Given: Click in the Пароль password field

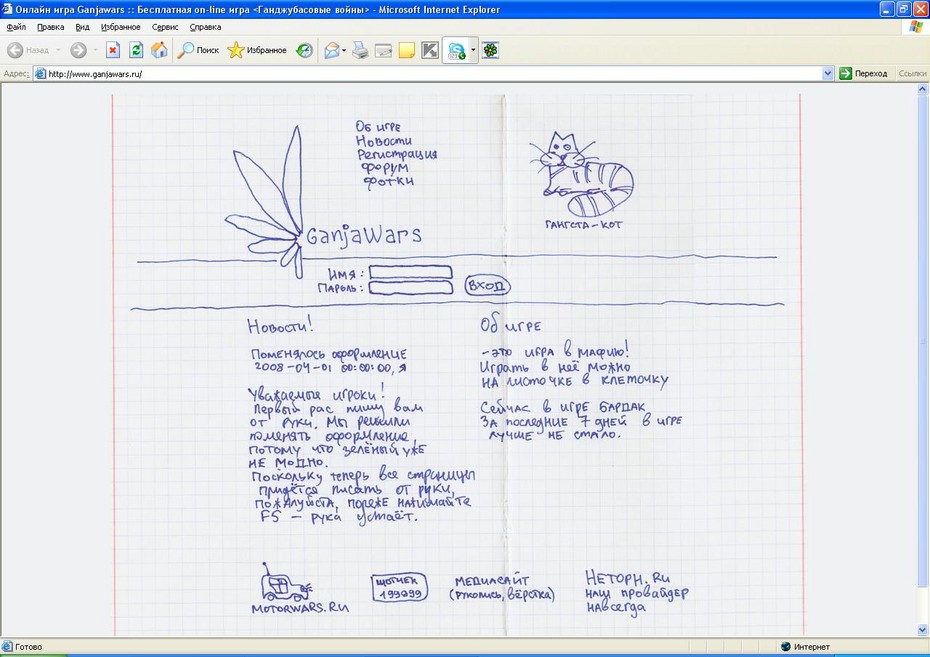Looking at the screenshot, I should point(410,288).
